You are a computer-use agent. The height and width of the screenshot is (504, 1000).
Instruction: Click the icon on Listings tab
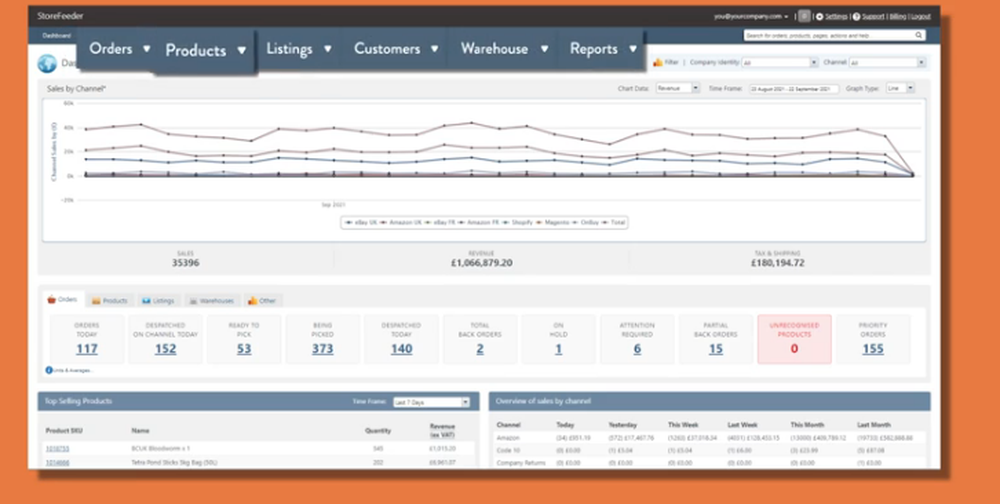pos(146,300)
